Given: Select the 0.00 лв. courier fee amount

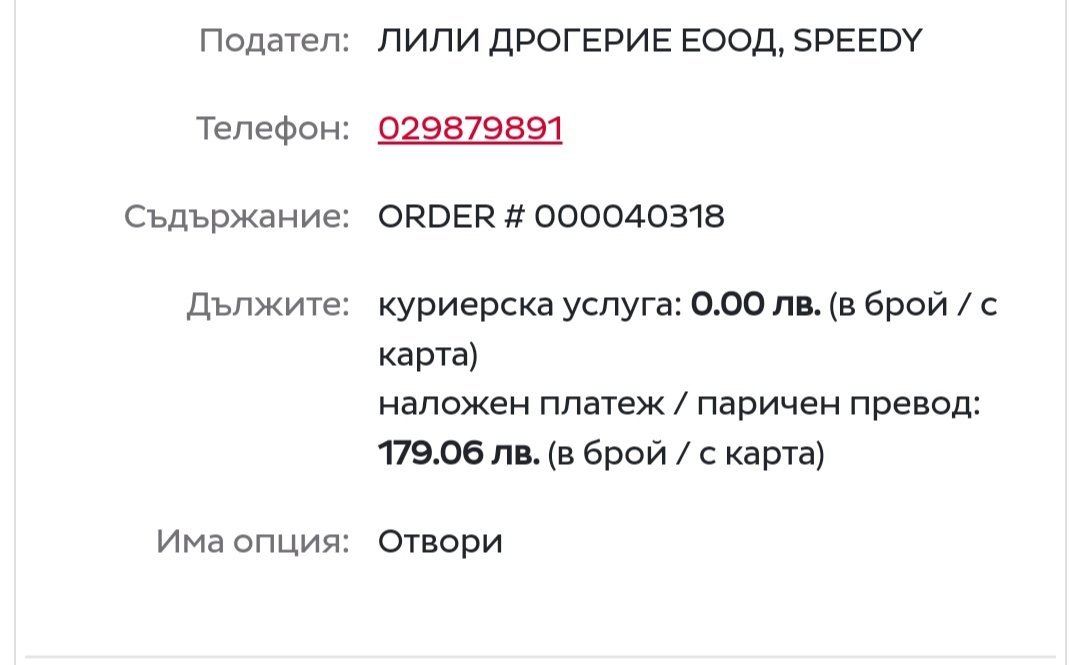Looking at the screenshot, I should click(x=755, y=305).
